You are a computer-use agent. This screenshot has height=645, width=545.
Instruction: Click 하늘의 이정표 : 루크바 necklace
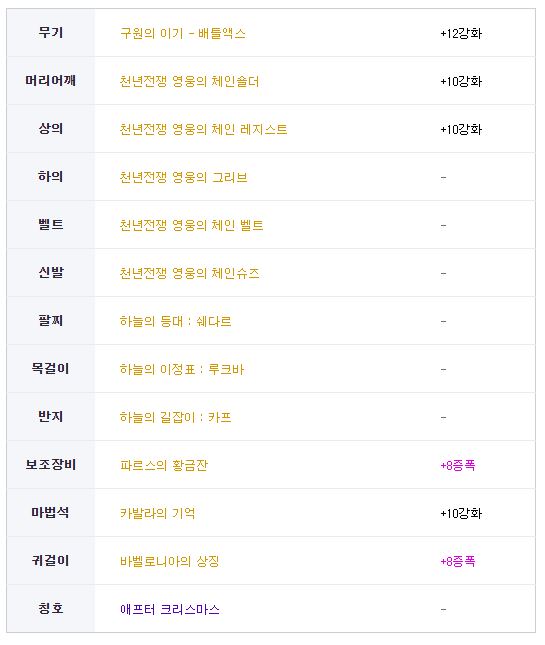point(182,369)
